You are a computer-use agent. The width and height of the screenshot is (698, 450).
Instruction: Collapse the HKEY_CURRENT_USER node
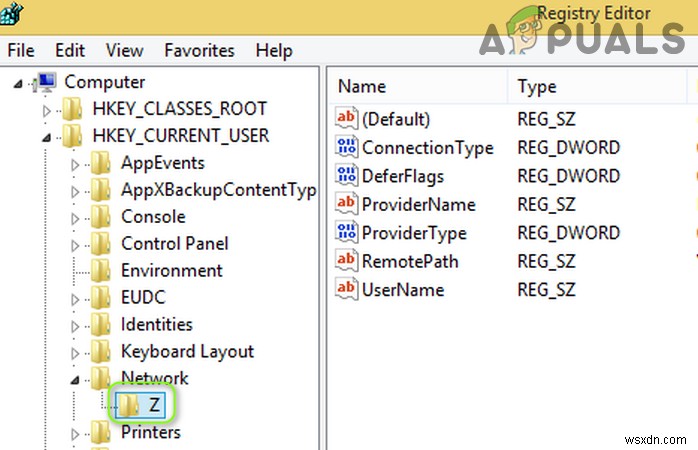pyautogui.click(x=46, y=137)
